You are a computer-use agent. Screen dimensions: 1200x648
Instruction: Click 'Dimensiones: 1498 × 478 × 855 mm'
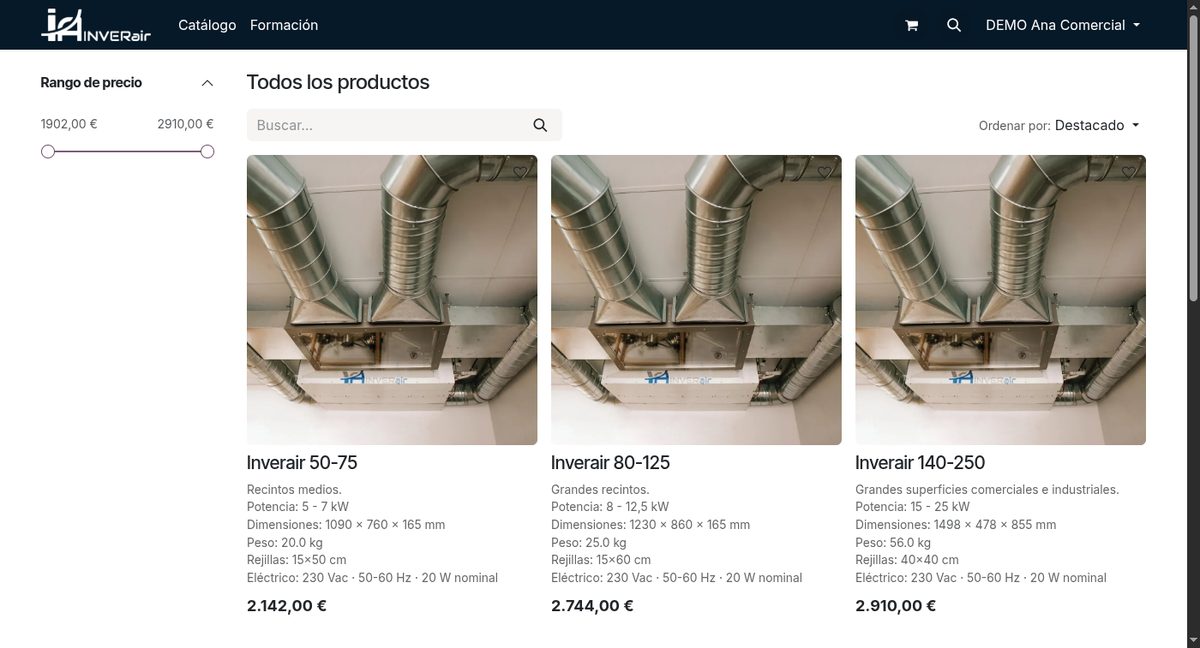(x=956, y=524)
